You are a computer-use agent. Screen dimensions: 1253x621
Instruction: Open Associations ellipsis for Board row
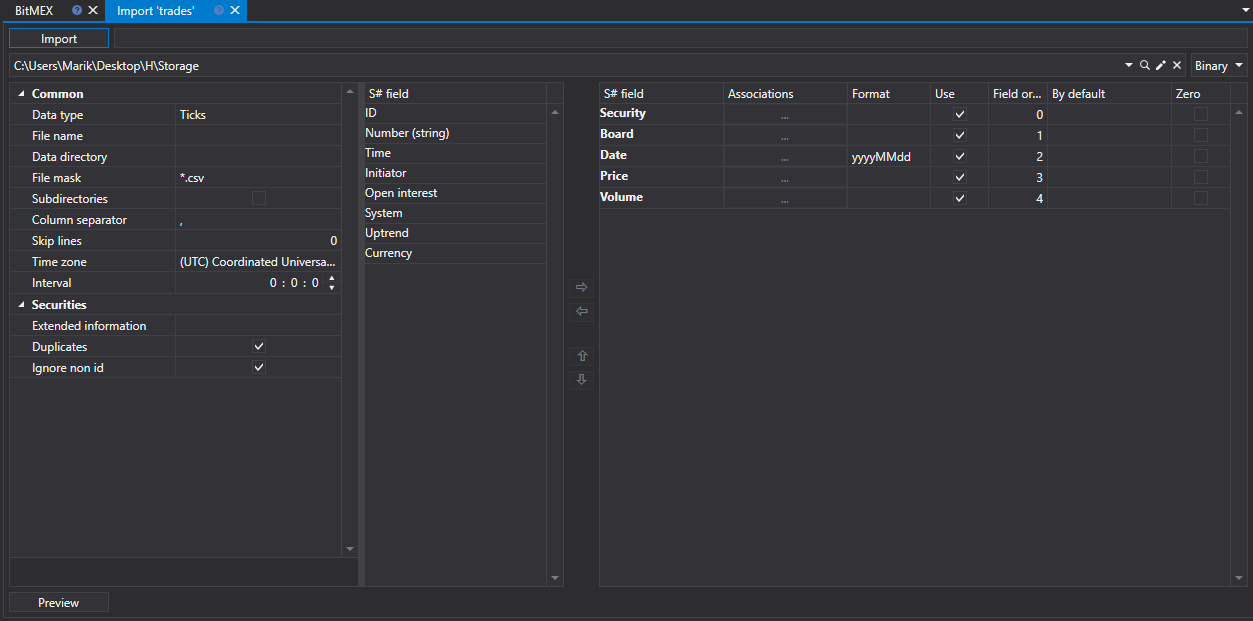pos(785,136)
